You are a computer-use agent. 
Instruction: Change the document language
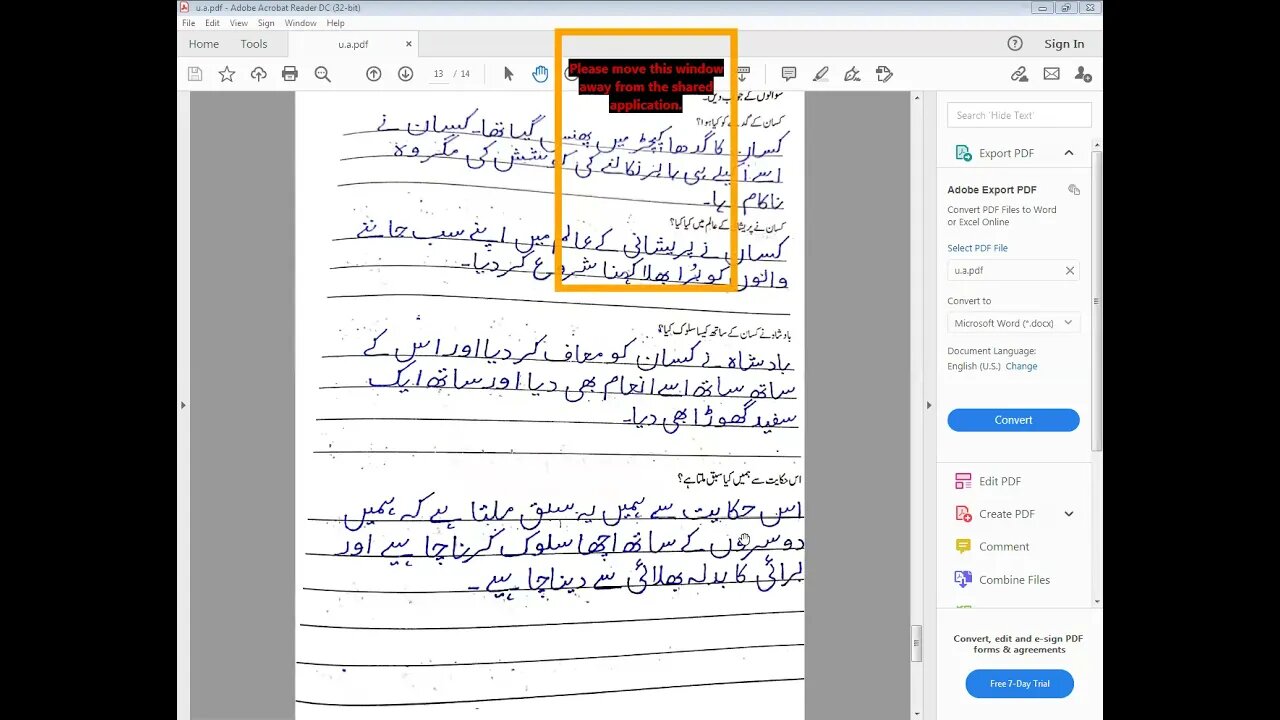pos(1021,366)
